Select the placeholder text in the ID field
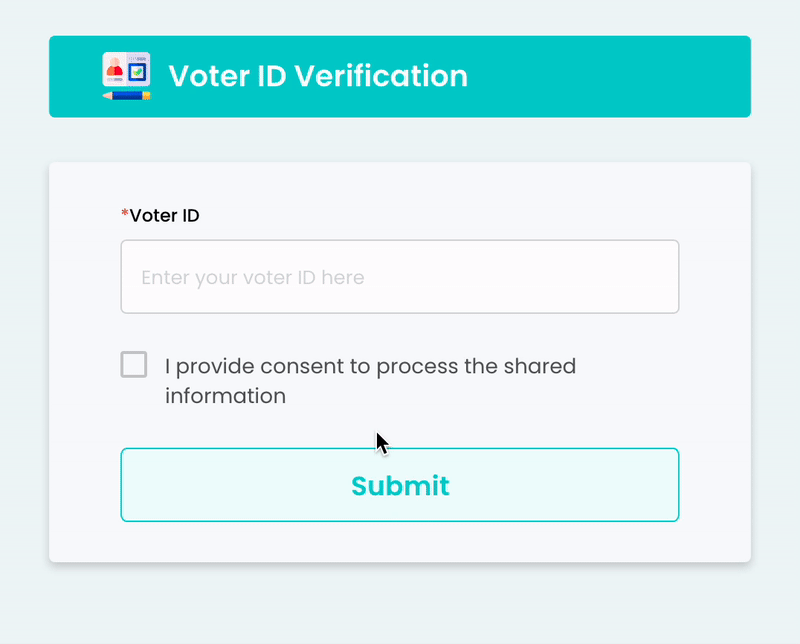Image resolution: width=800 pixels, height=644 pixels. 253,277
